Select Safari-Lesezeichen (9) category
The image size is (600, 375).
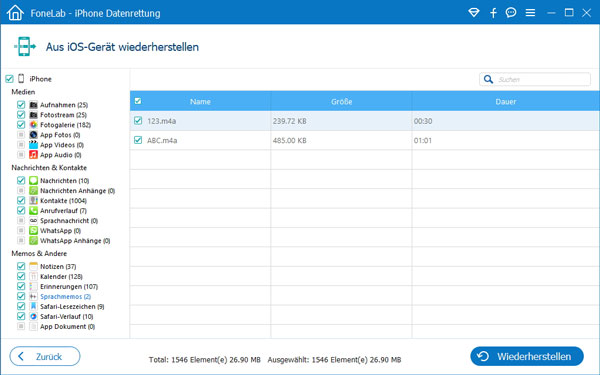pyautogui.click(x=72, y=307)
